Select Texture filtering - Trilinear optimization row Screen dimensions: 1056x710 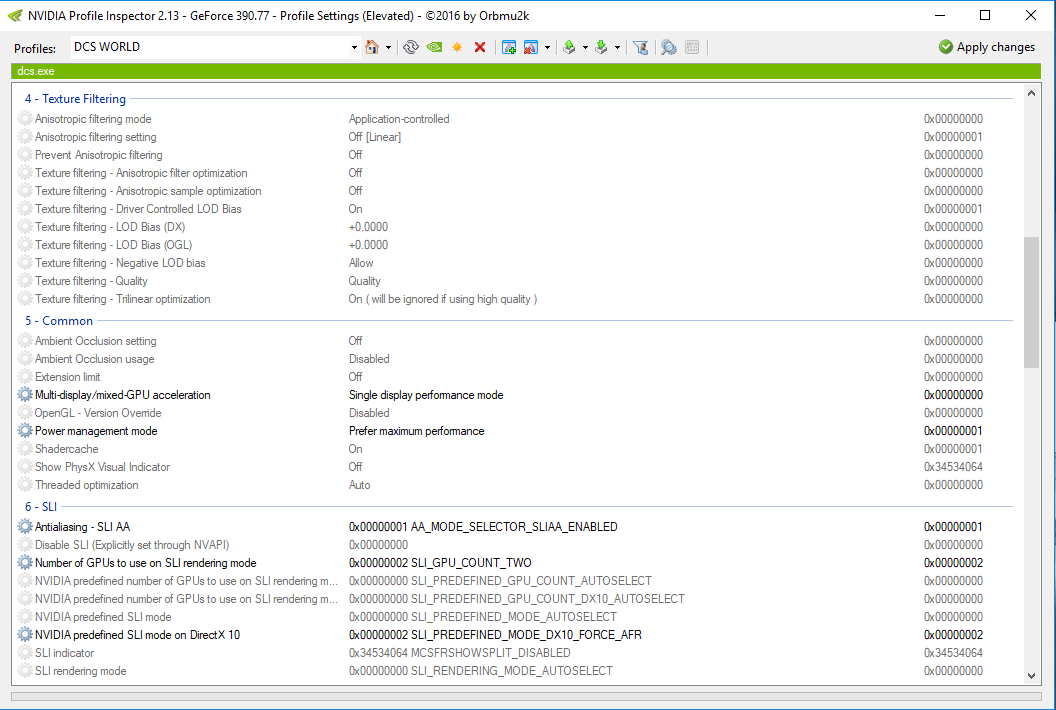(515, 299)
